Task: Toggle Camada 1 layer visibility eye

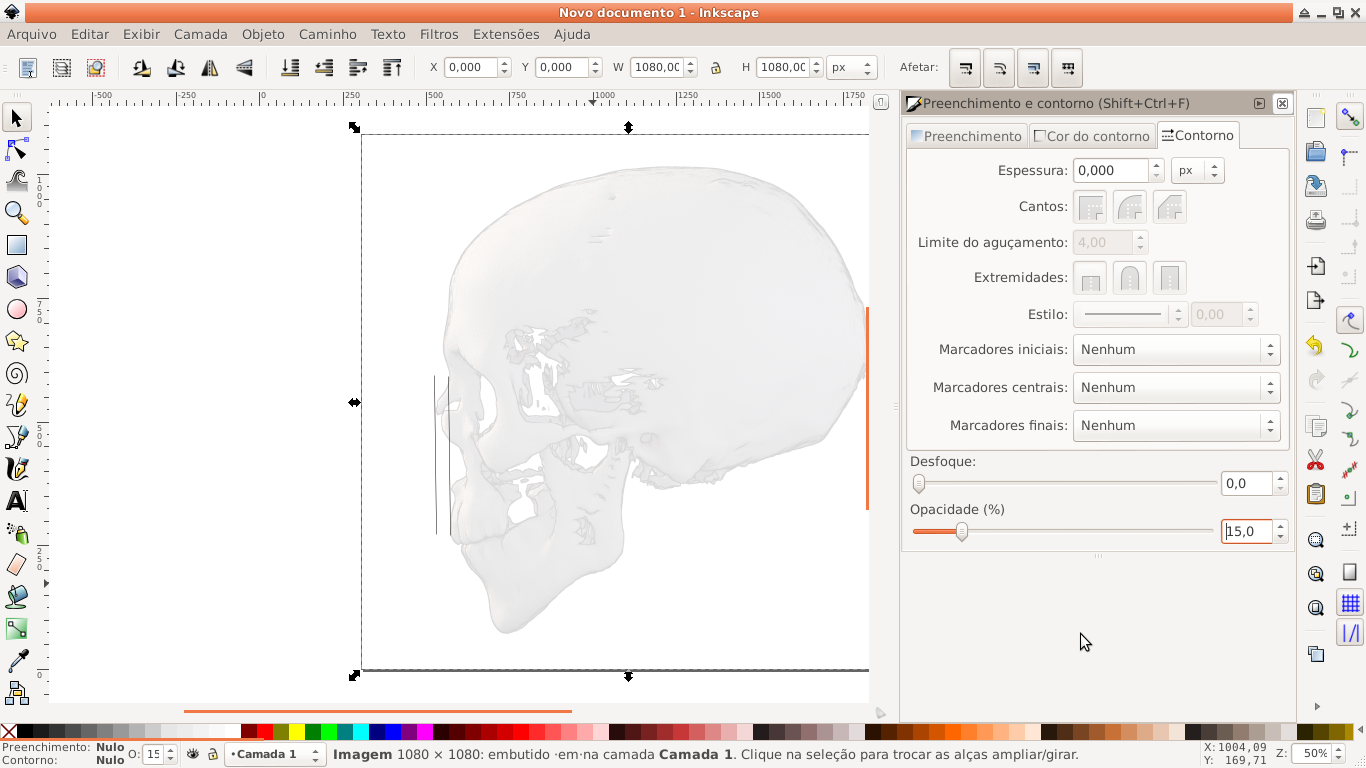Action: click(193, 754)
